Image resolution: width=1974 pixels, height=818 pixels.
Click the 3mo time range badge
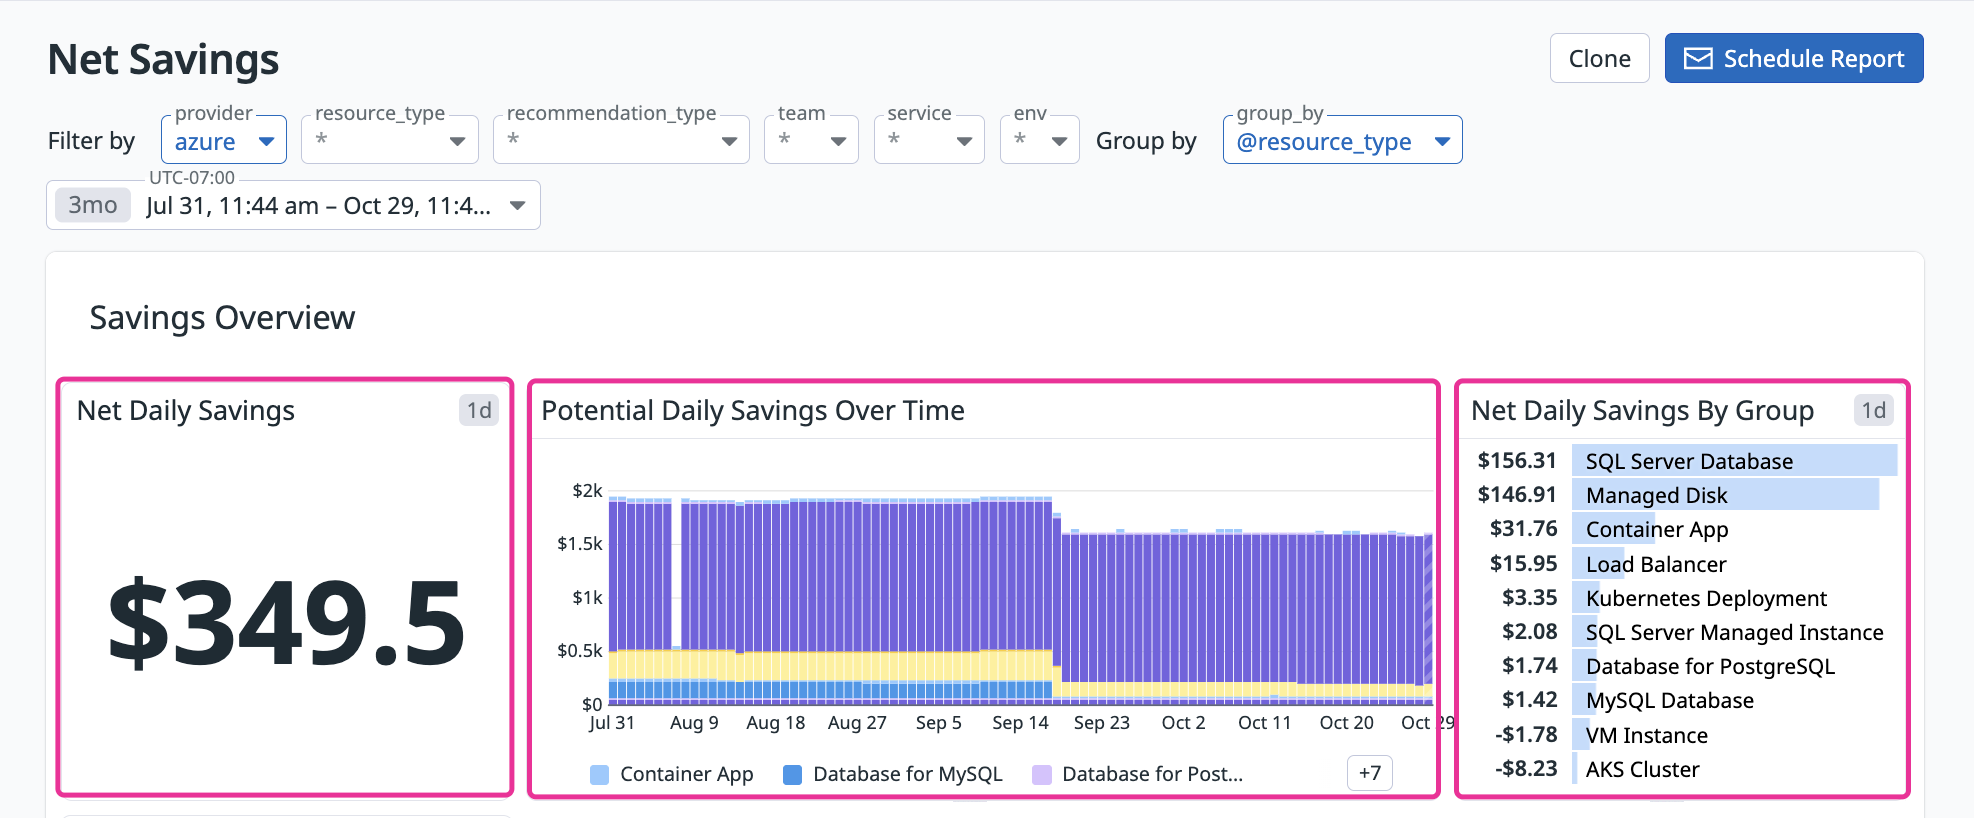92,206
